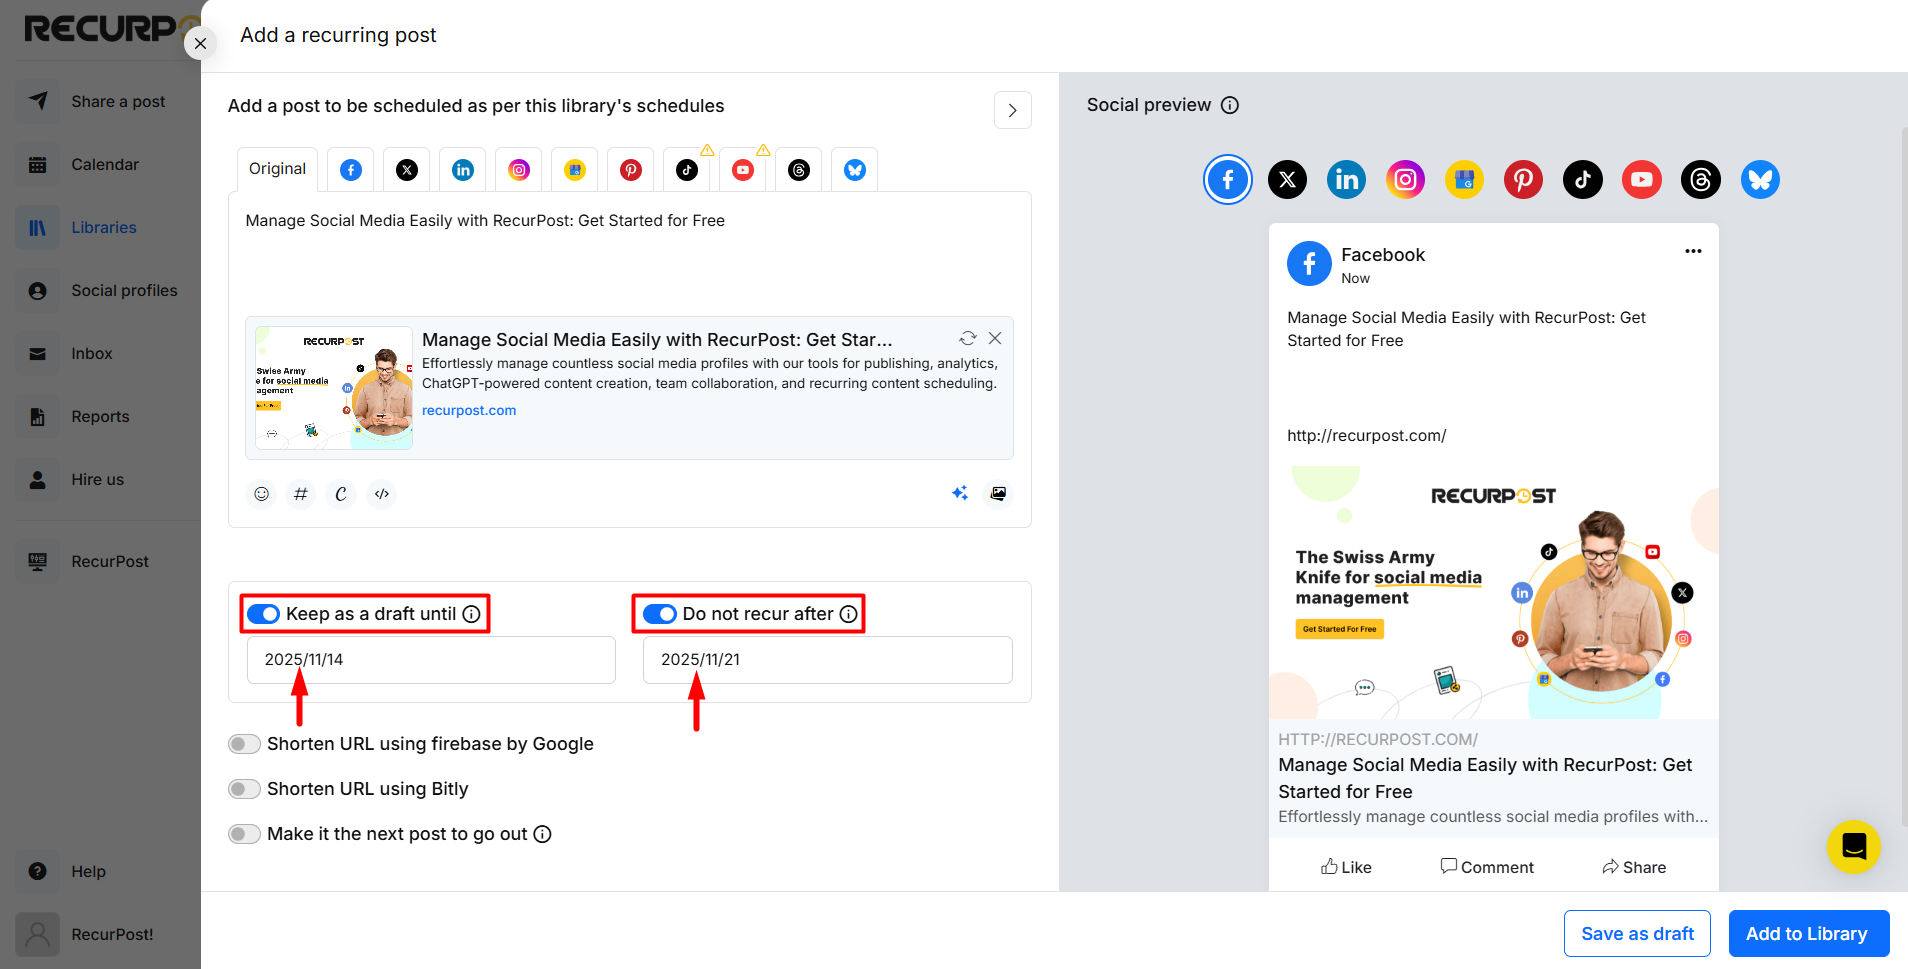Open the chat support widget

pyautogui.click(x=1854, y=847)
